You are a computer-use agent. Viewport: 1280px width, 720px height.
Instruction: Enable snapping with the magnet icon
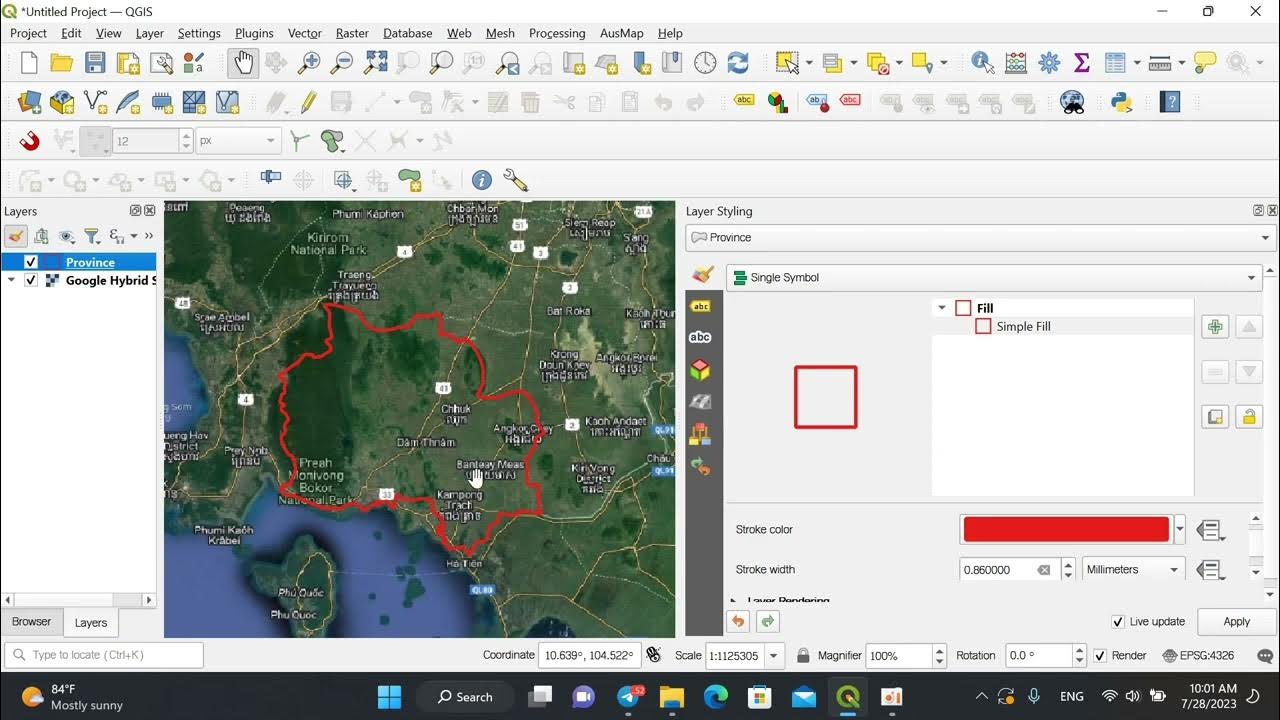(29, 141)
